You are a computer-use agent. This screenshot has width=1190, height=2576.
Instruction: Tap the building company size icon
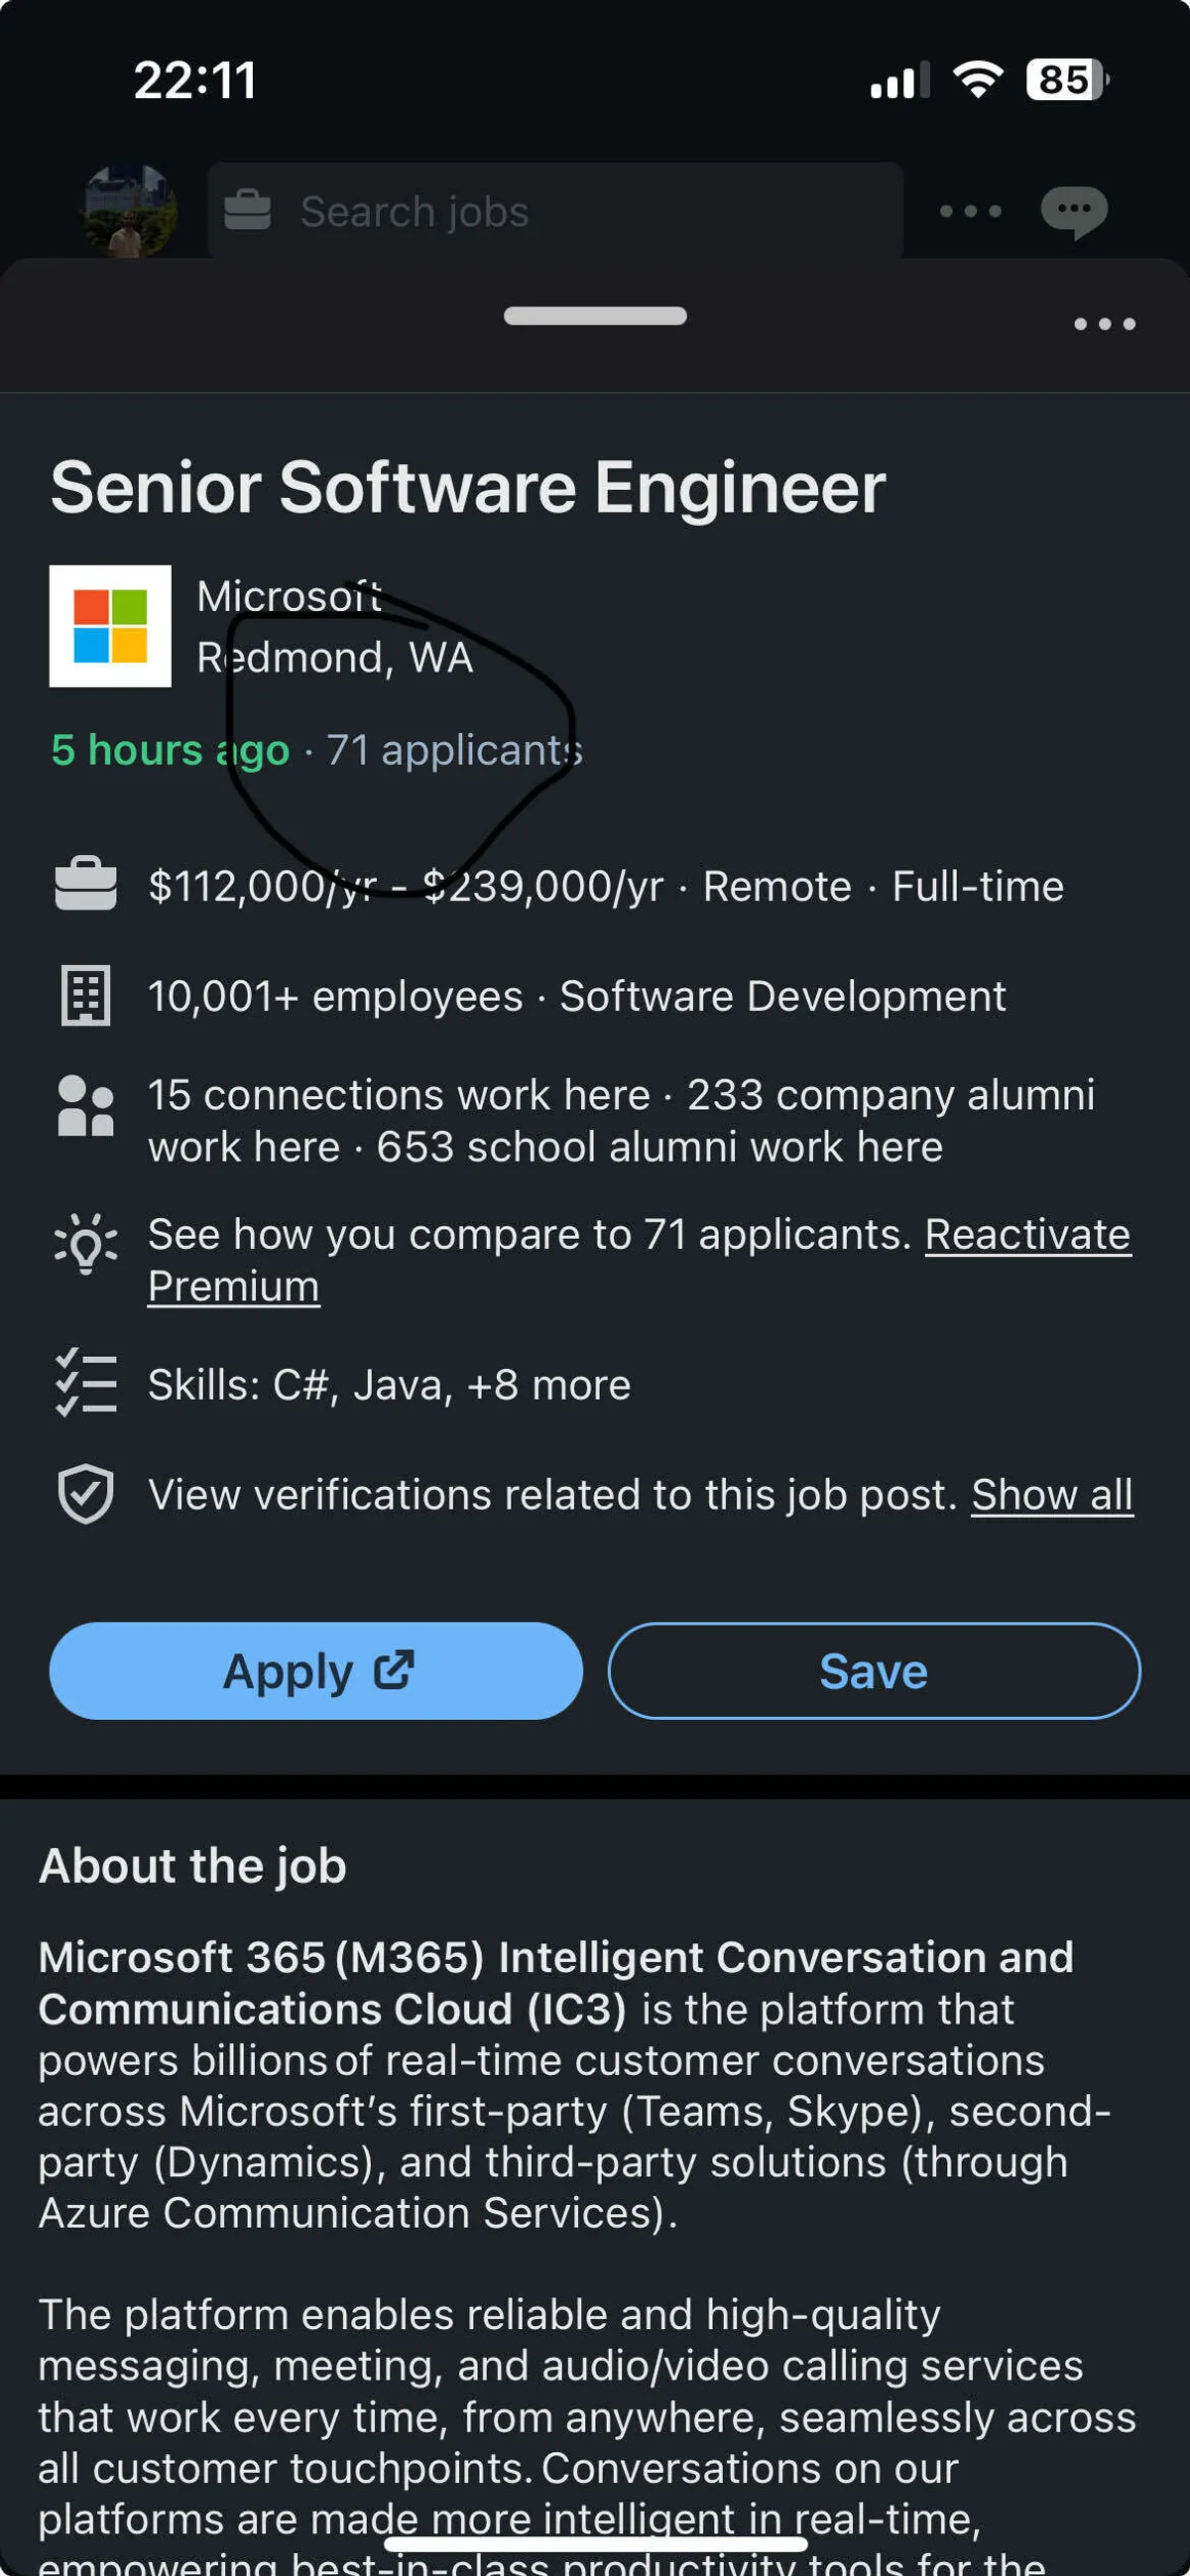(86, 996)
